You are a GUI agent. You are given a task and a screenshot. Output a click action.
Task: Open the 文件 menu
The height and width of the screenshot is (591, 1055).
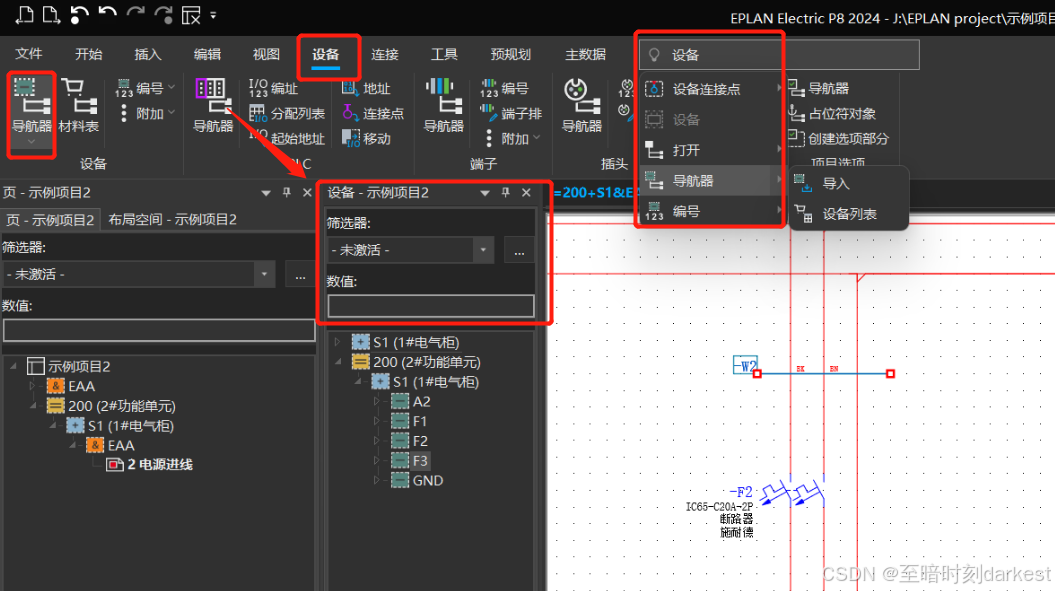[29, 54]
